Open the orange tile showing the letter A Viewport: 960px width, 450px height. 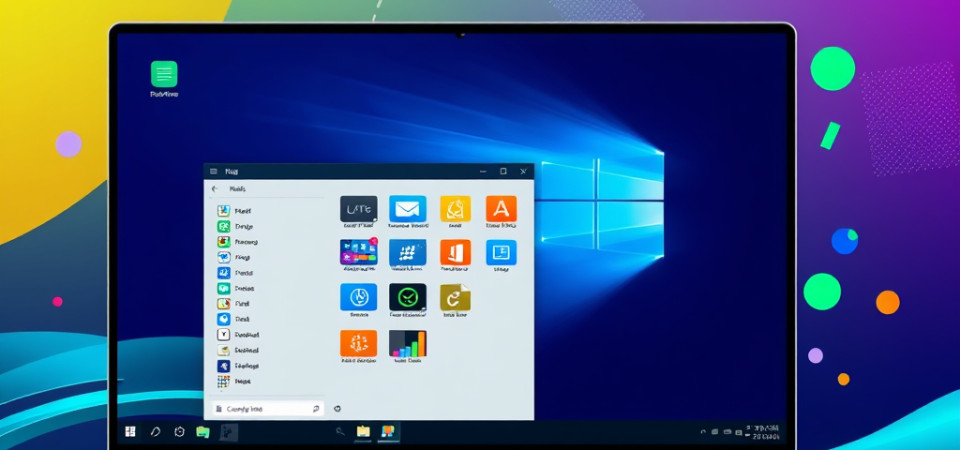coord(501,209)
